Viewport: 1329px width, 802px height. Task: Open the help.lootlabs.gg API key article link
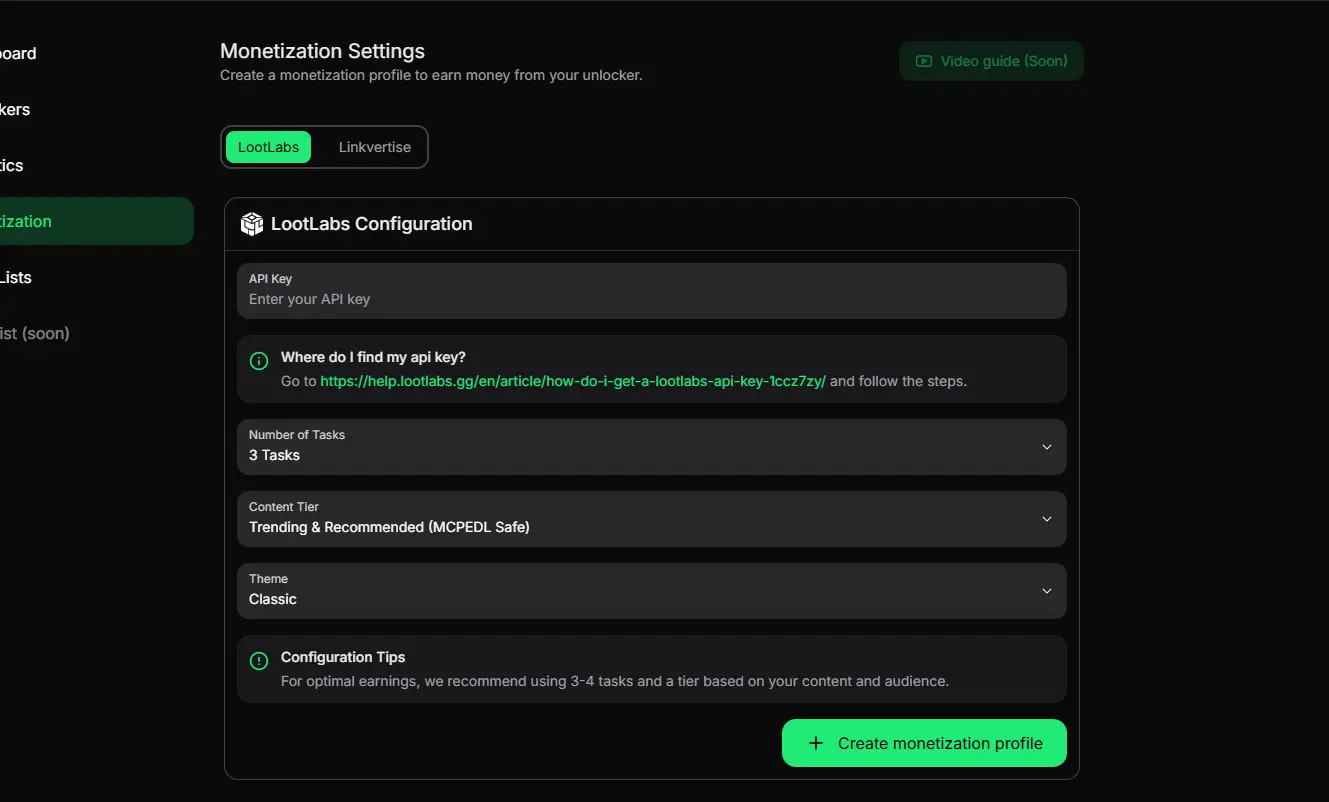coord(572,381)
